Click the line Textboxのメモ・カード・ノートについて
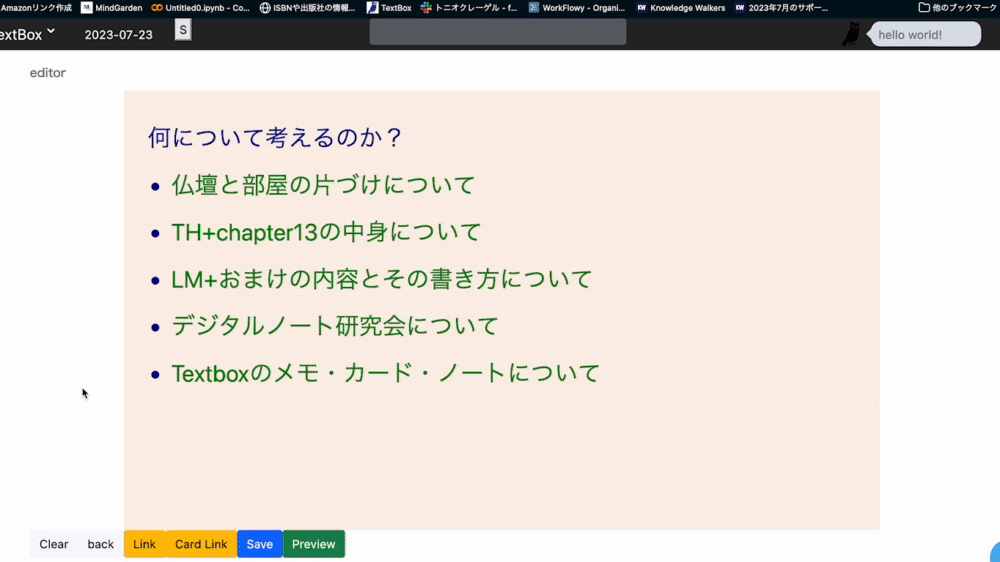The image size is (1000, 562). 385,373
